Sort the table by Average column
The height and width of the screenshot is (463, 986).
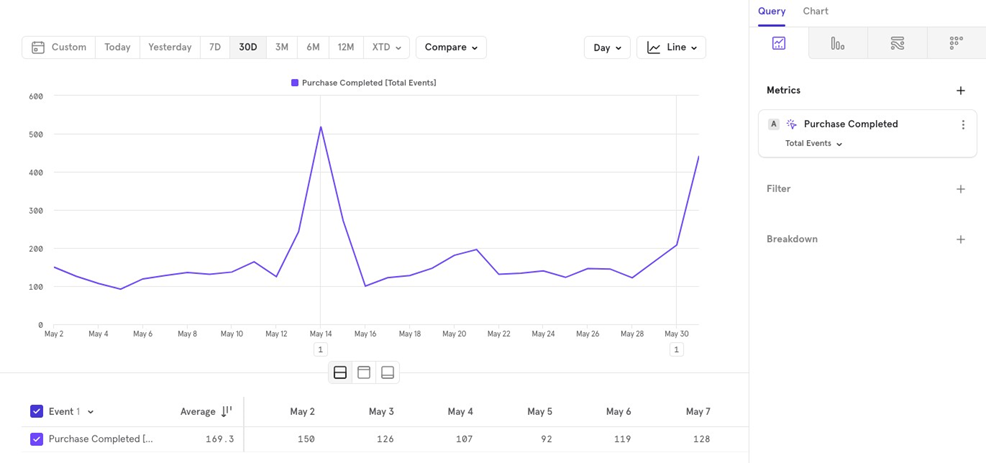226,411
